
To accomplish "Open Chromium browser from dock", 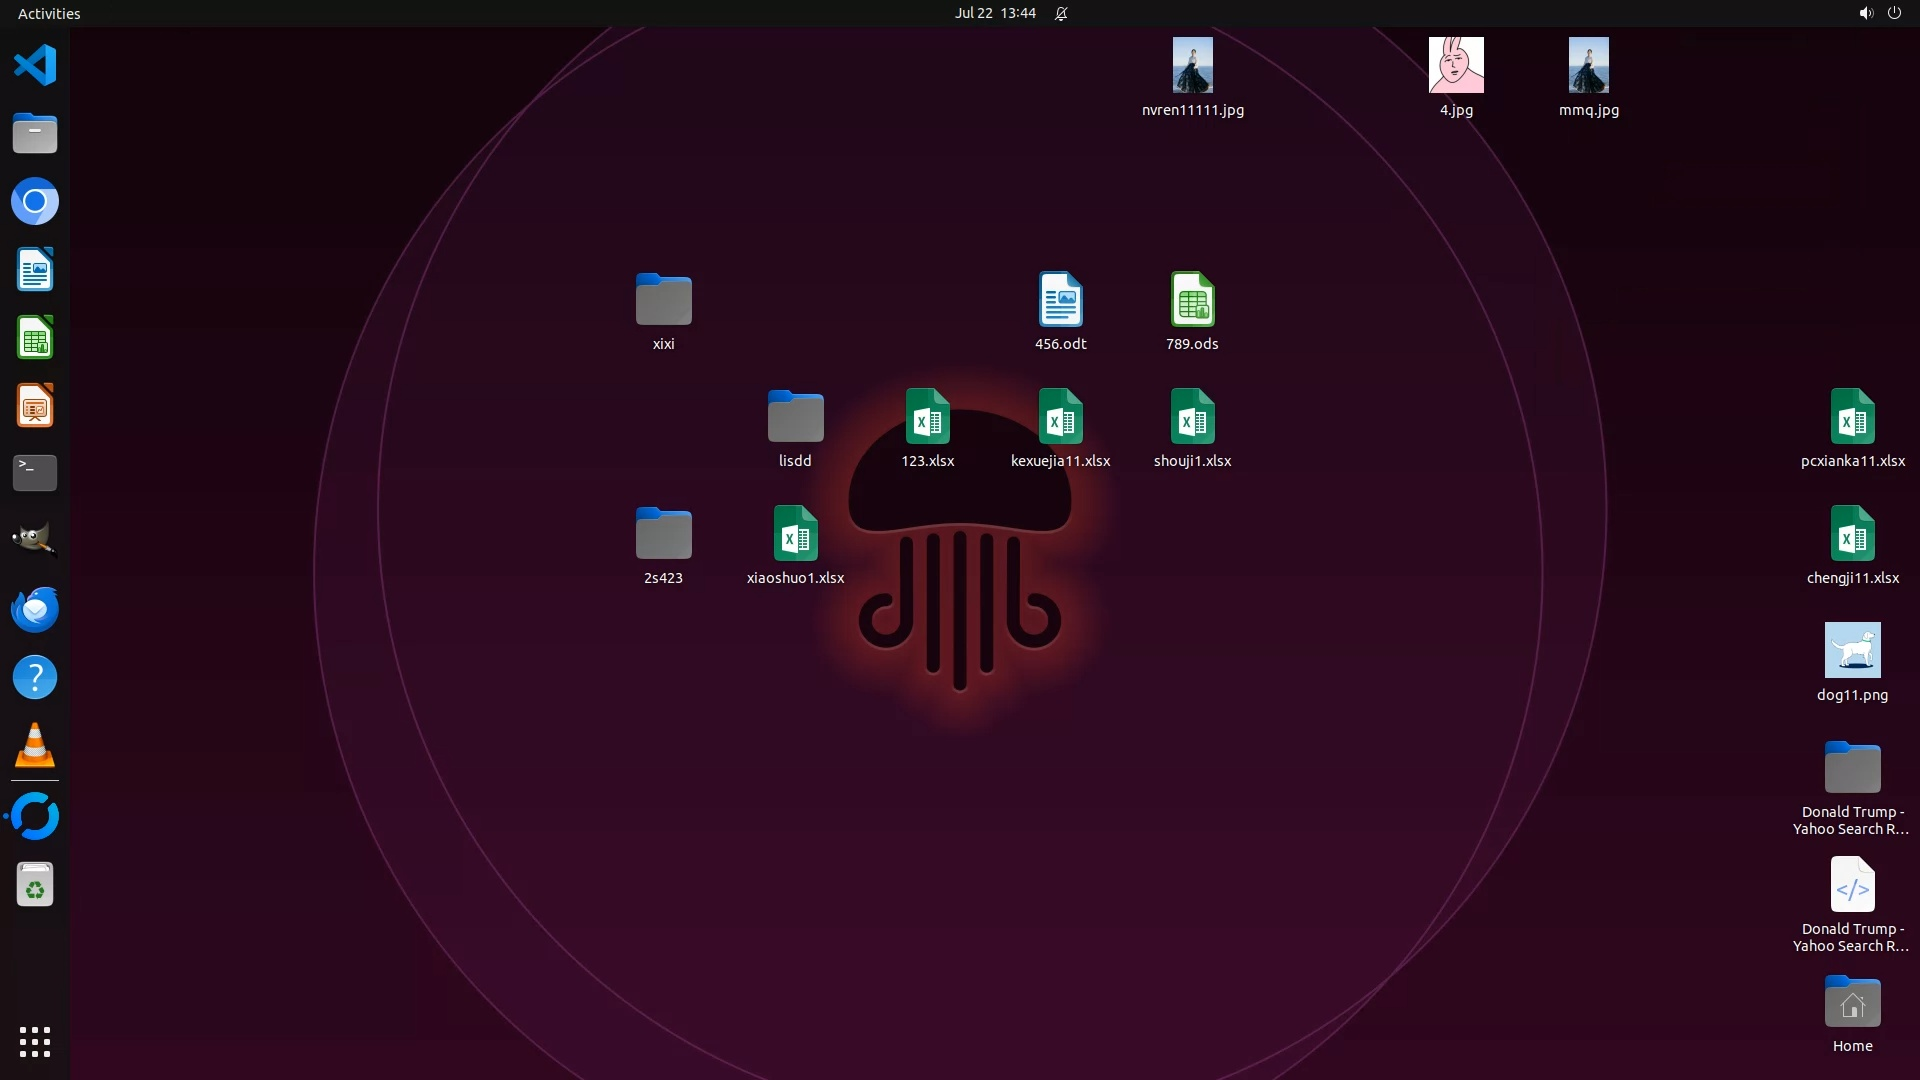I will coord(35,202).
